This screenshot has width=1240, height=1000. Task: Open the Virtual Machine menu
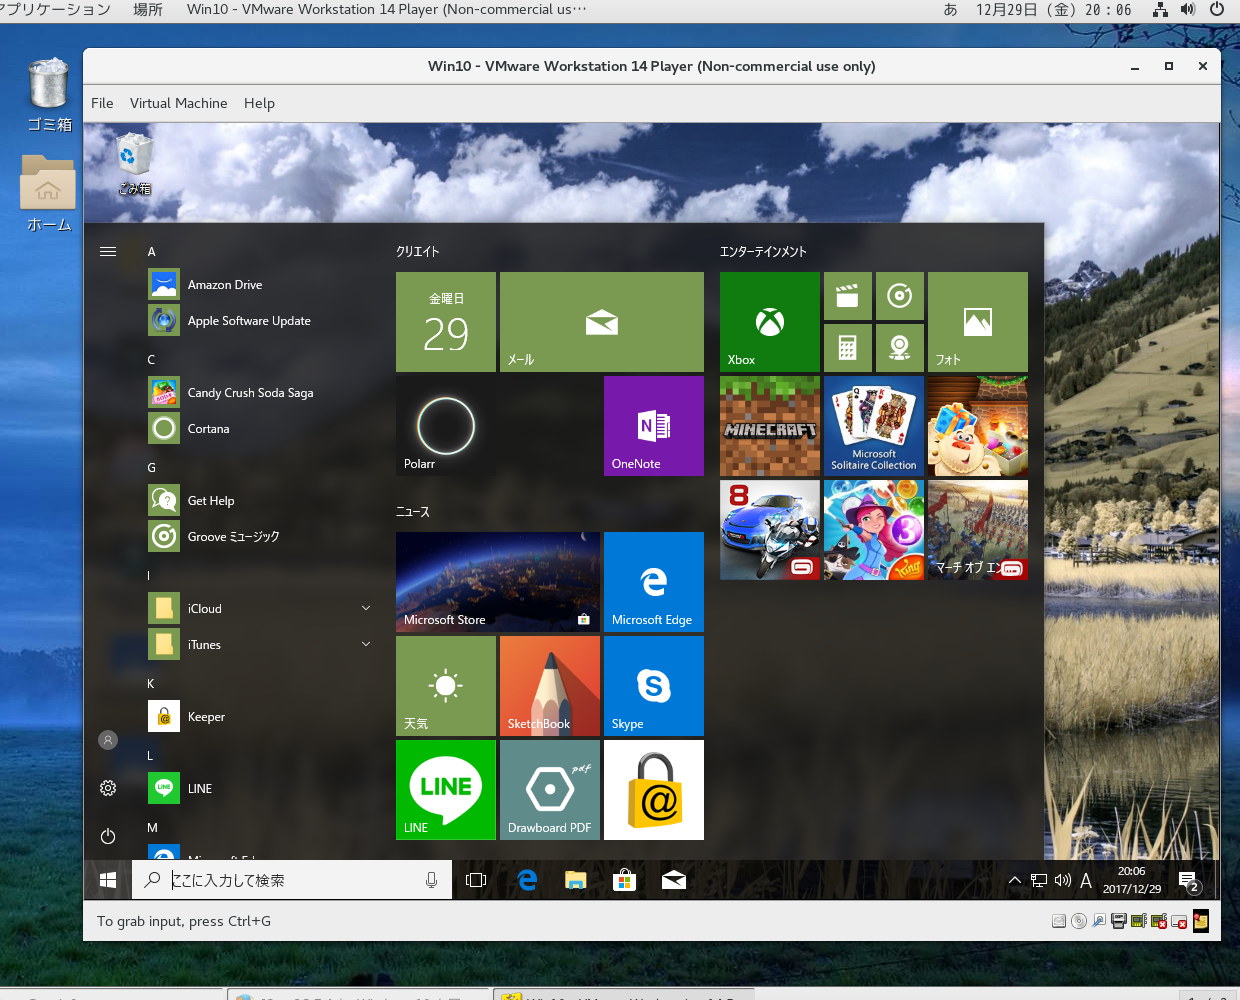pos(178,103)
